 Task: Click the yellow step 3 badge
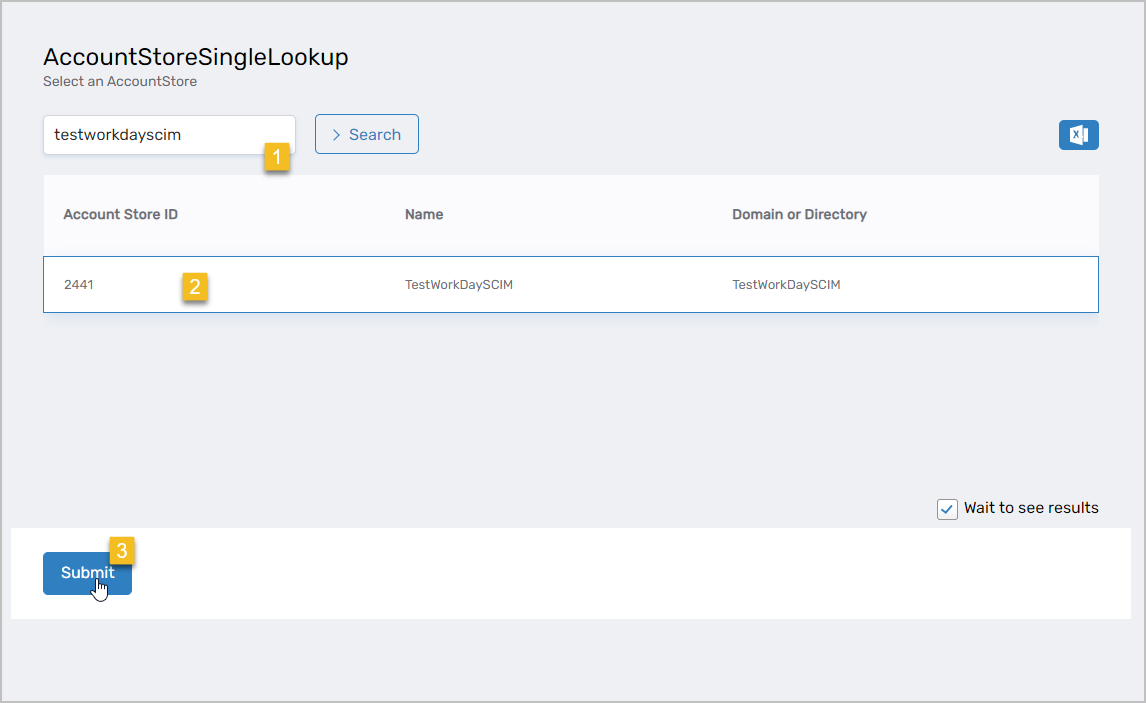tap(121, 550)
